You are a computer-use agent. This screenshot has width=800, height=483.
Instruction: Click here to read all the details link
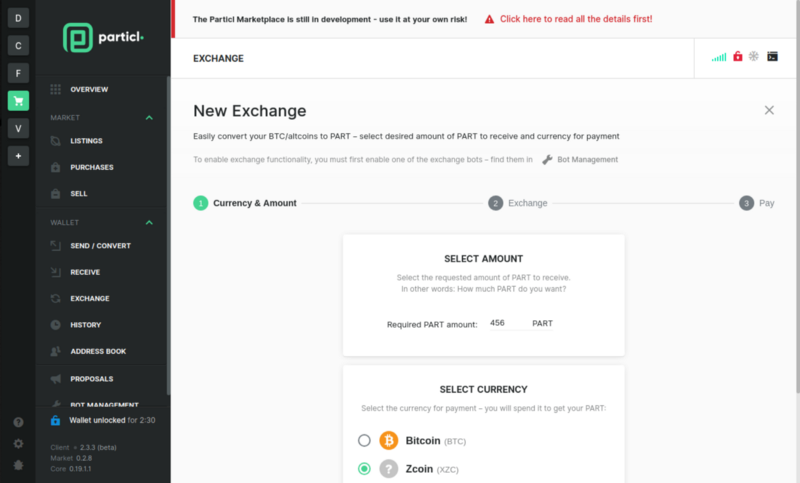click(x=576, y=19)
